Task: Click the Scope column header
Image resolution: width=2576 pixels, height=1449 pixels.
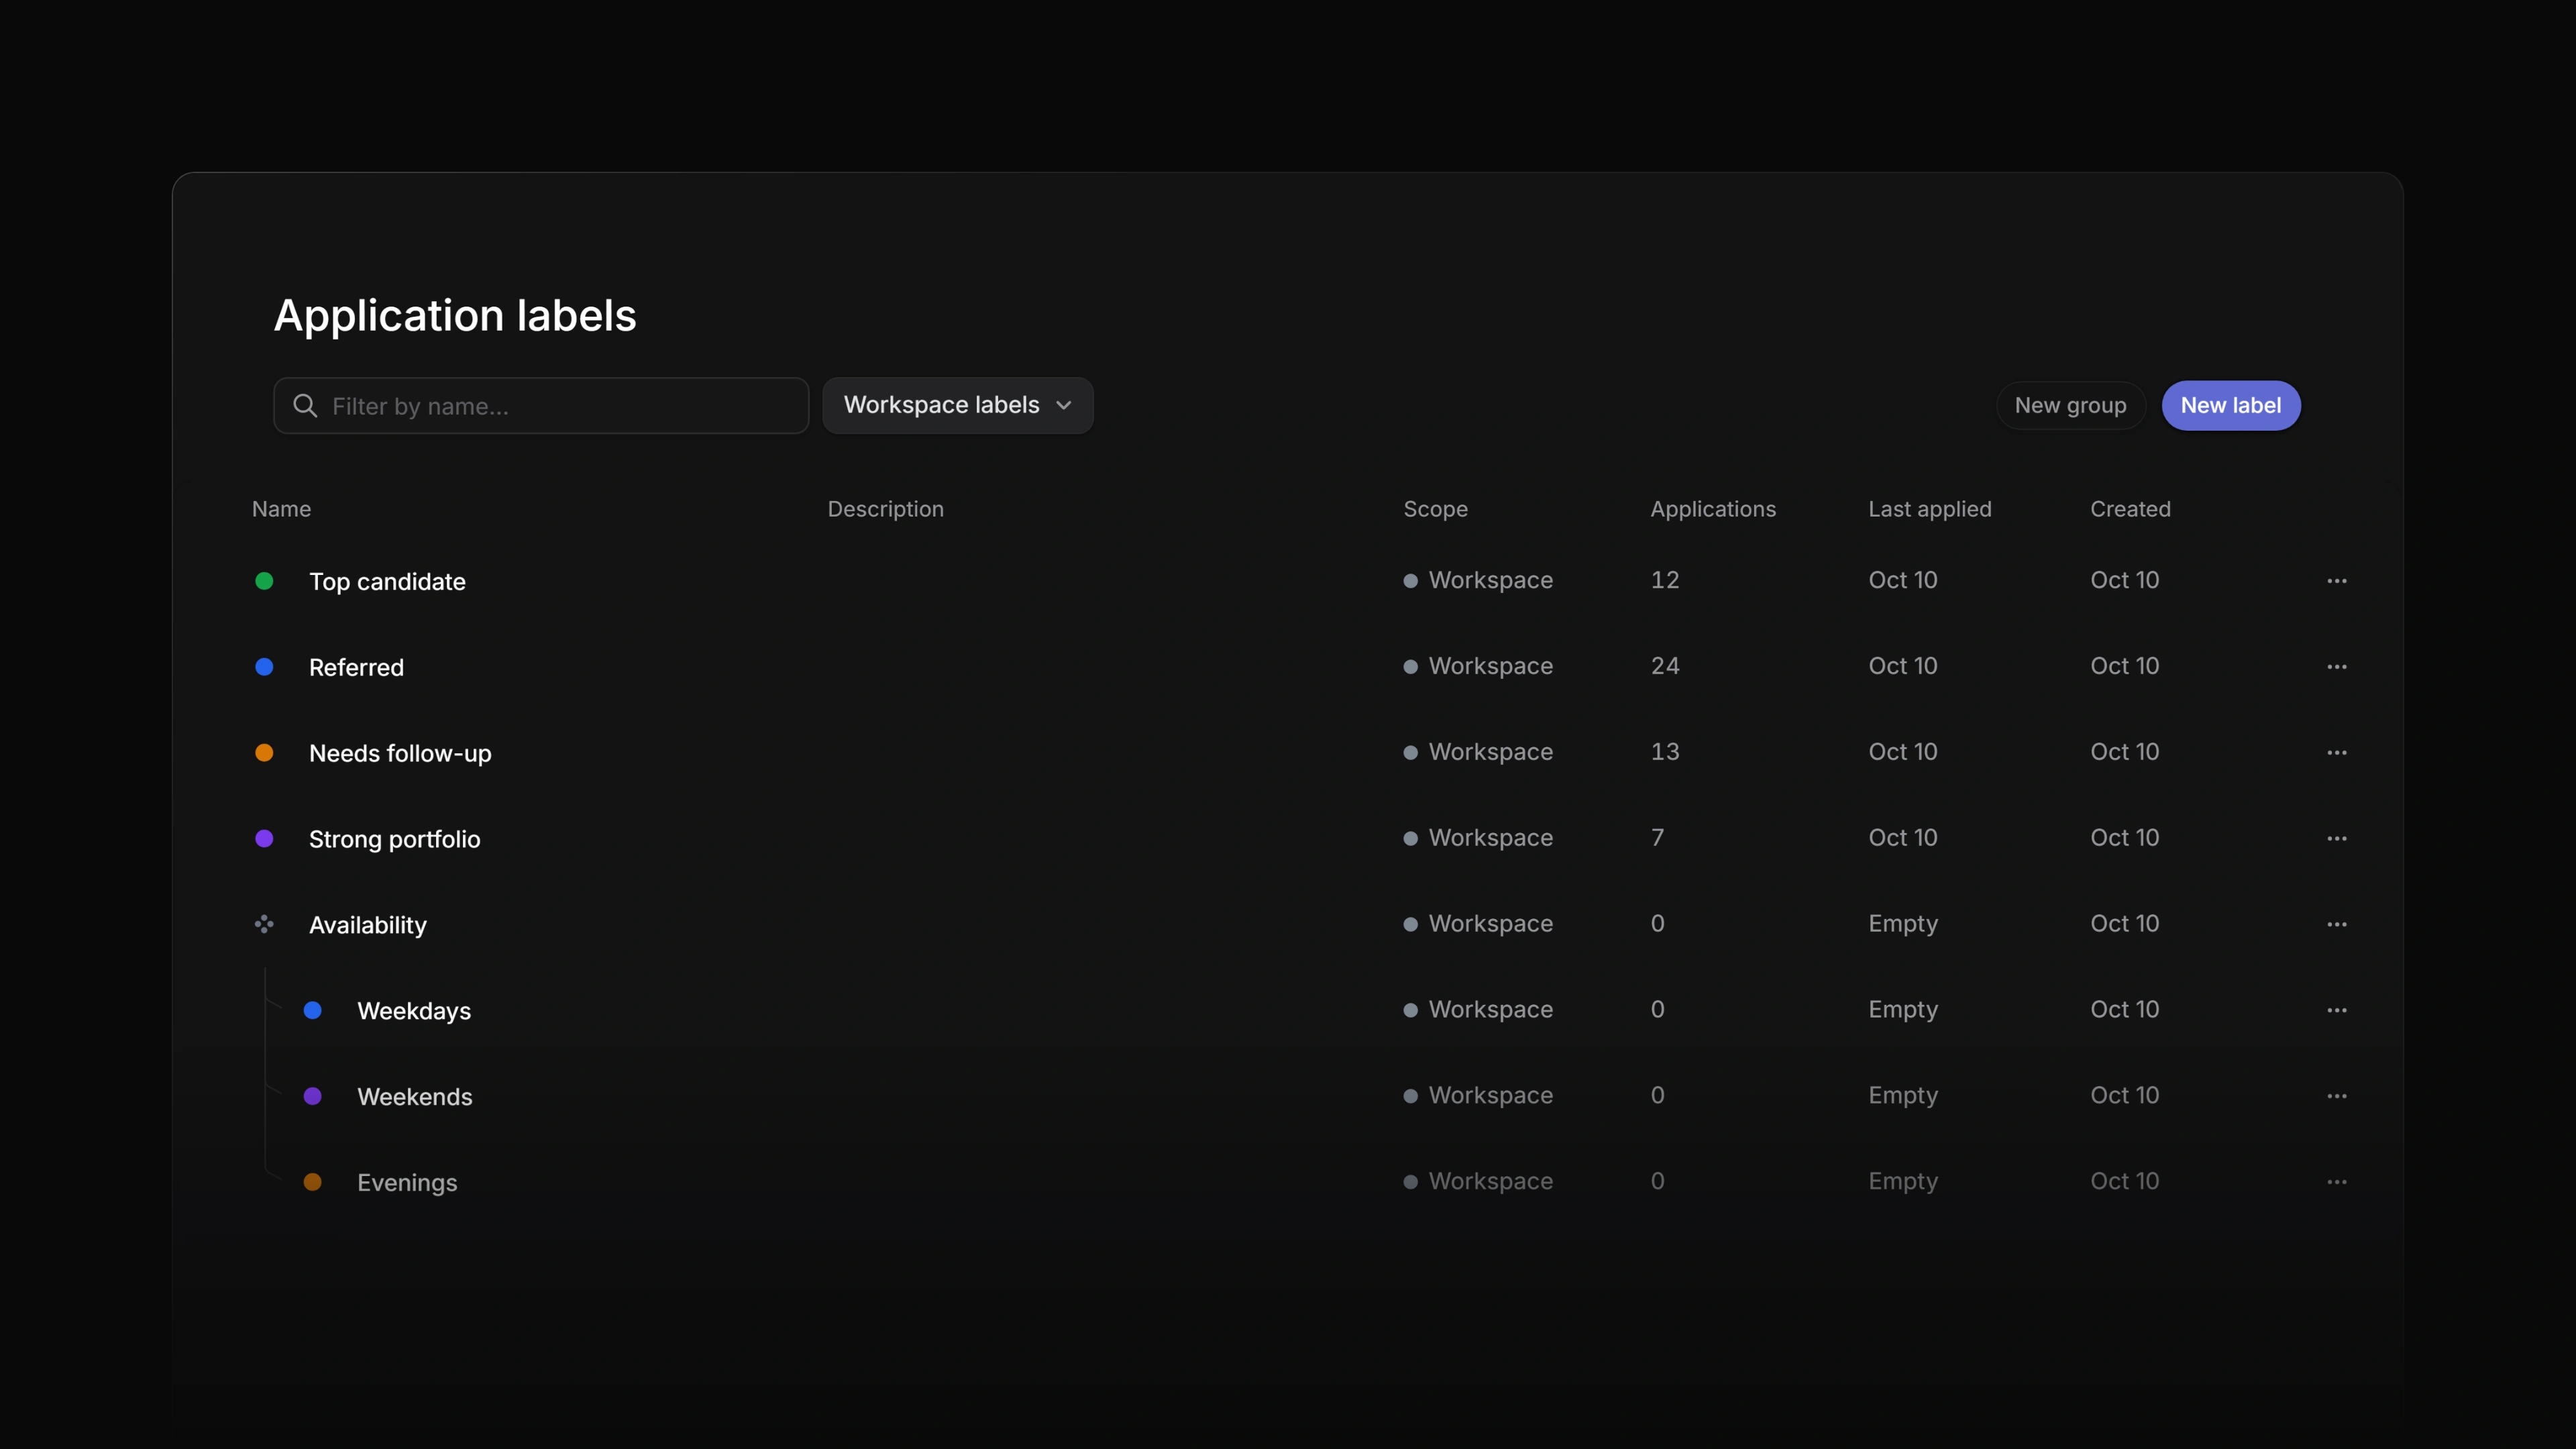Action: point(1435,509)
